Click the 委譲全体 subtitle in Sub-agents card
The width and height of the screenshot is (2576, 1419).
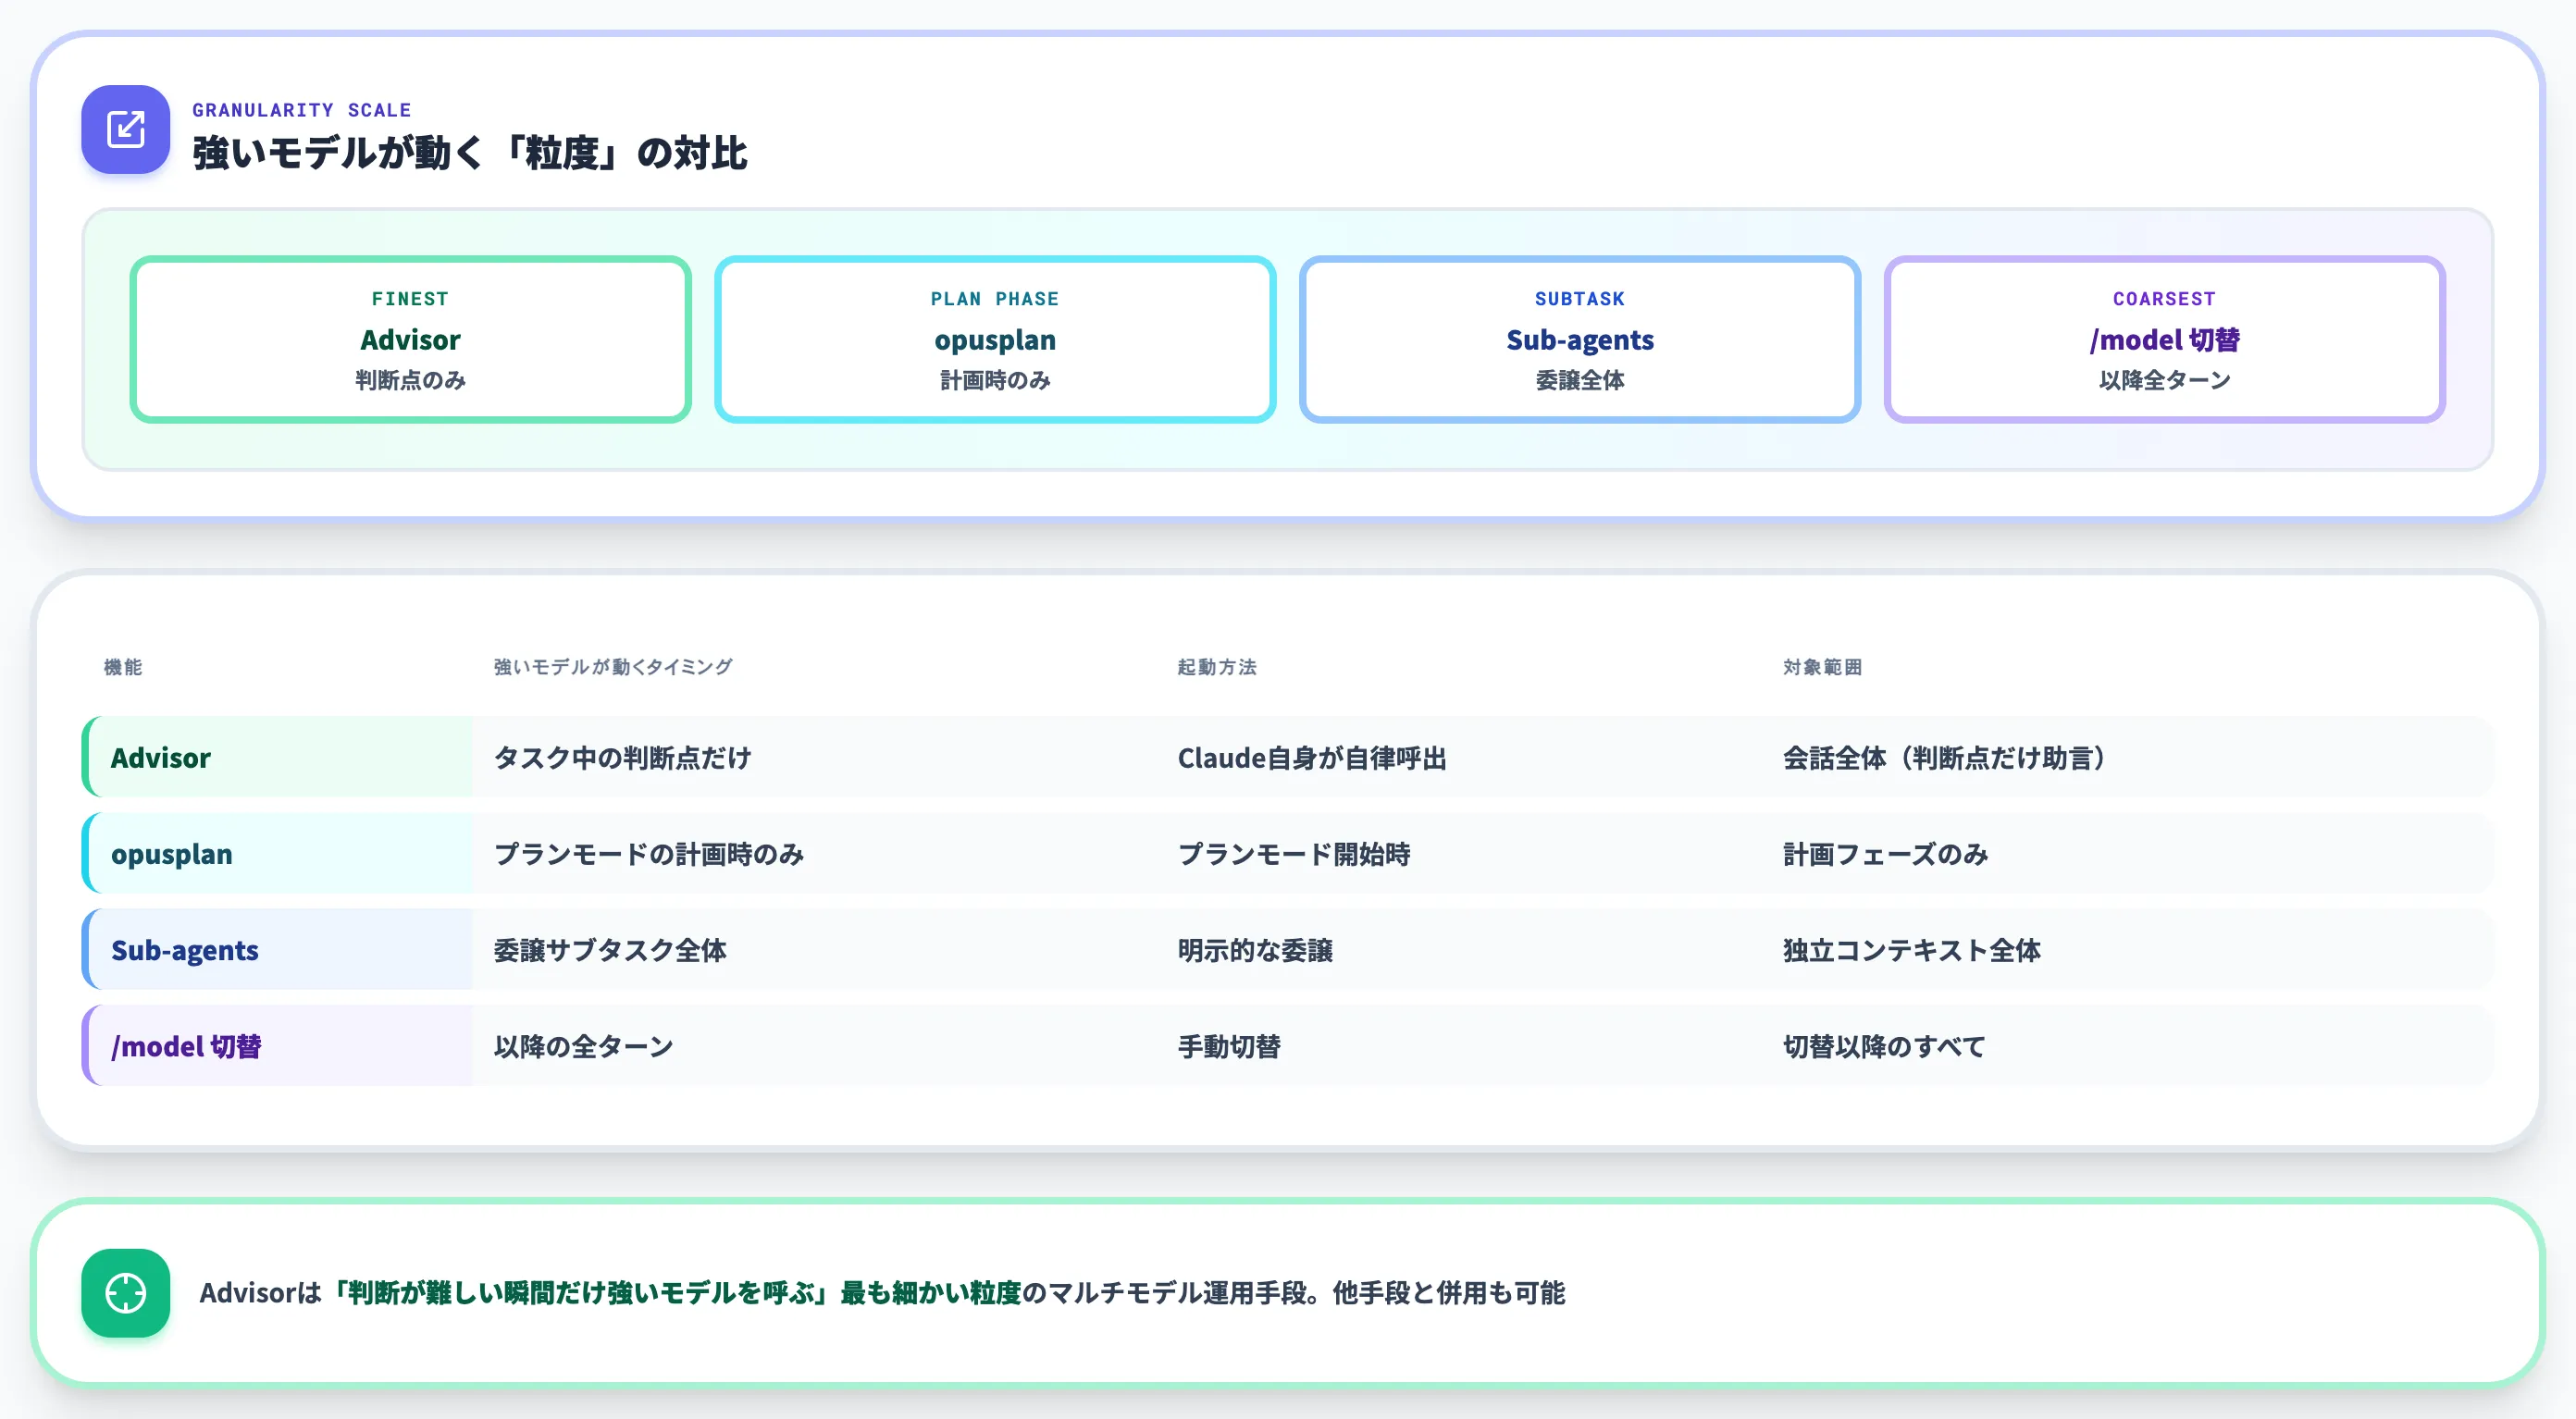click(x=1580, y=380)
